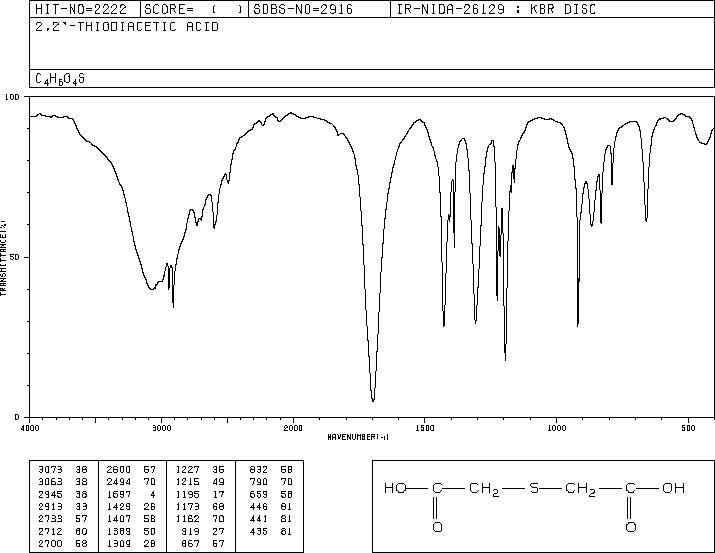Click the 441 peak table entry

[x=259, y=519]
